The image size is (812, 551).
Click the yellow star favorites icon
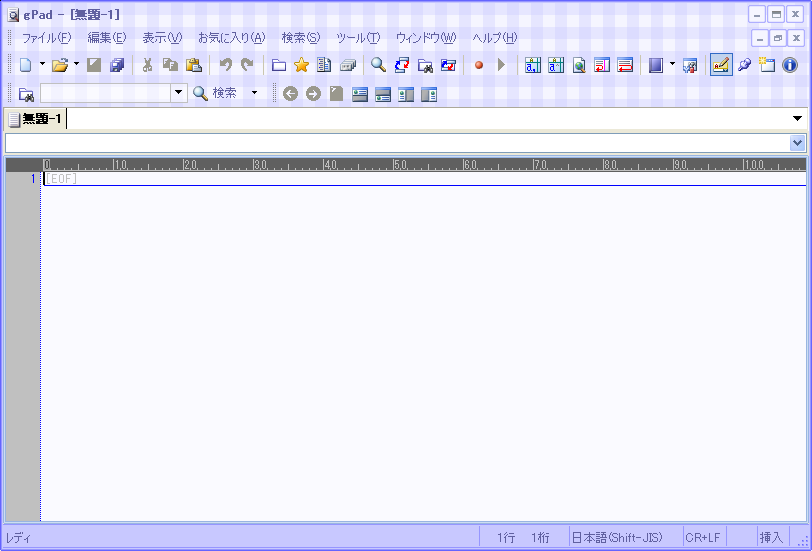[301, 65]
